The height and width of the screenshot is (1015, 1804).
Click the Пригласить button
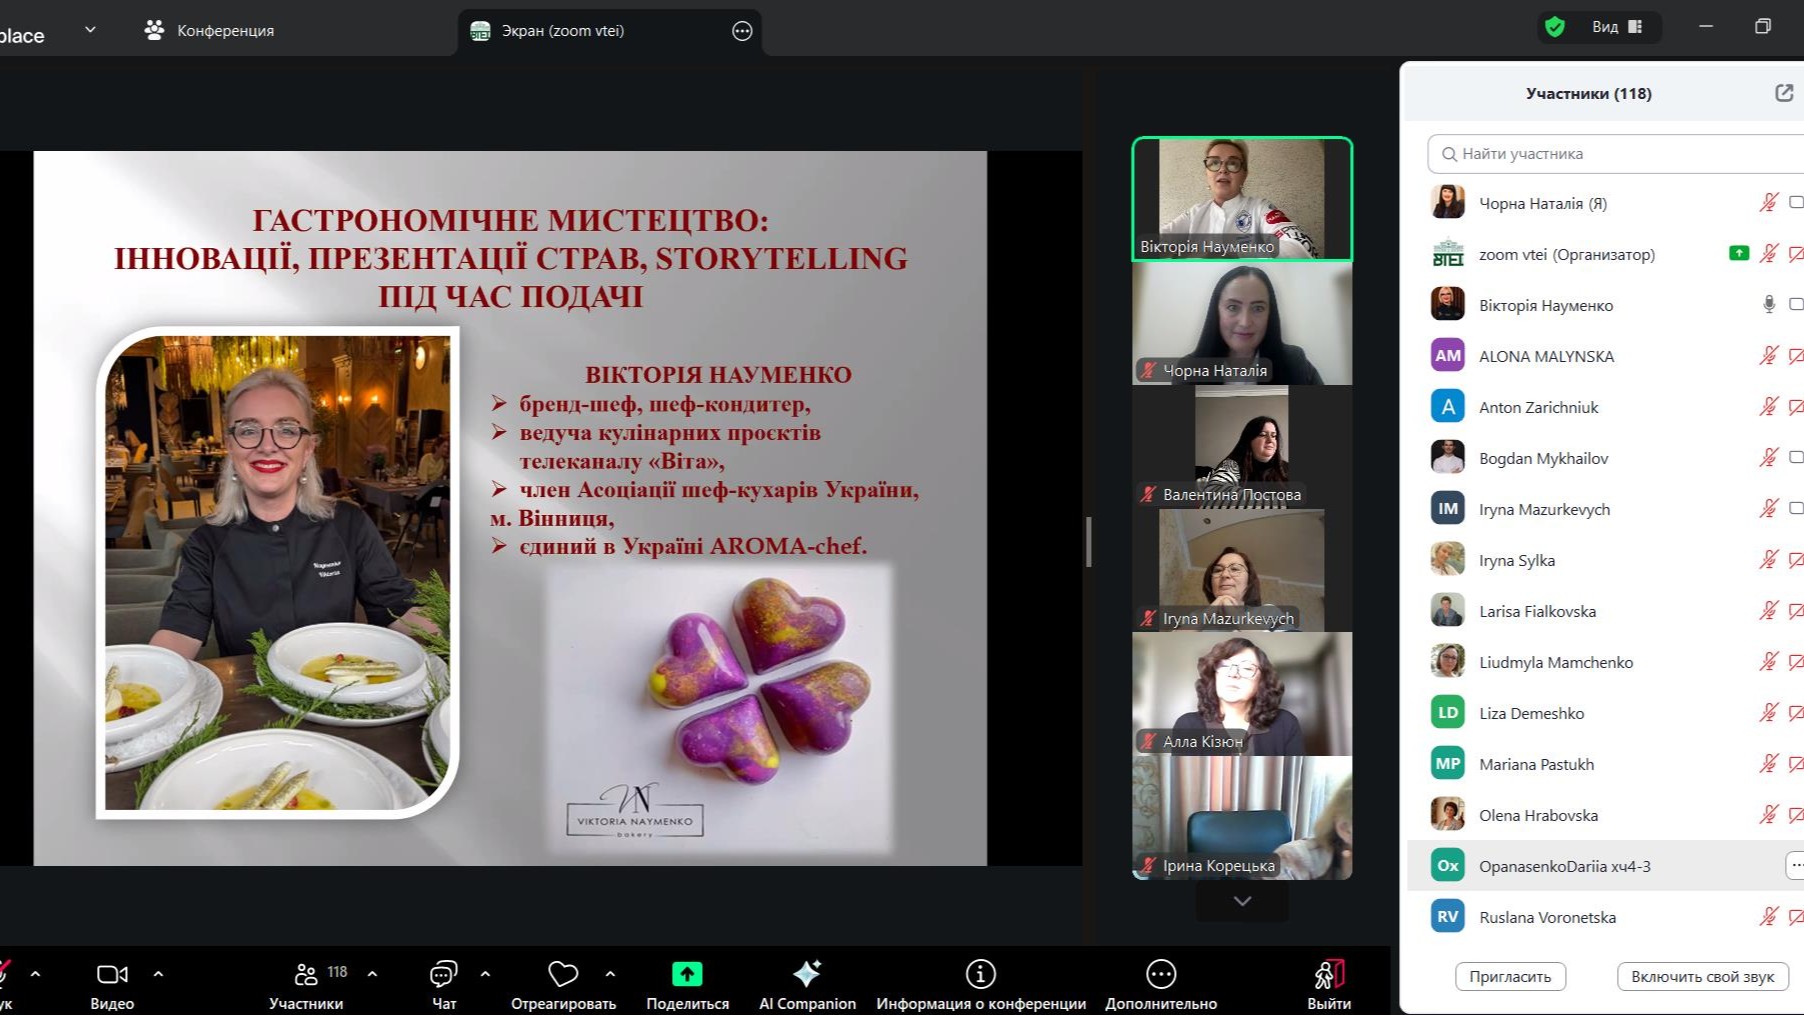tap(1510, 976)
